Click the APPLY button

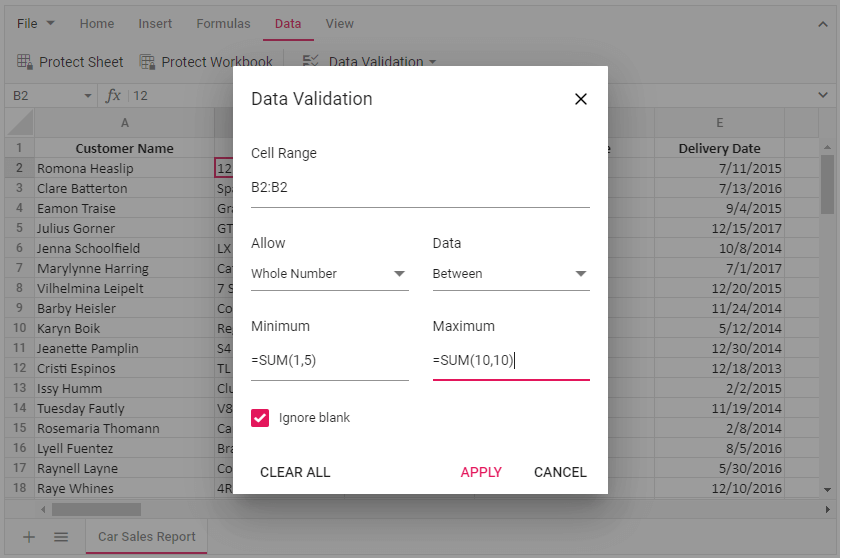[481, 472]
